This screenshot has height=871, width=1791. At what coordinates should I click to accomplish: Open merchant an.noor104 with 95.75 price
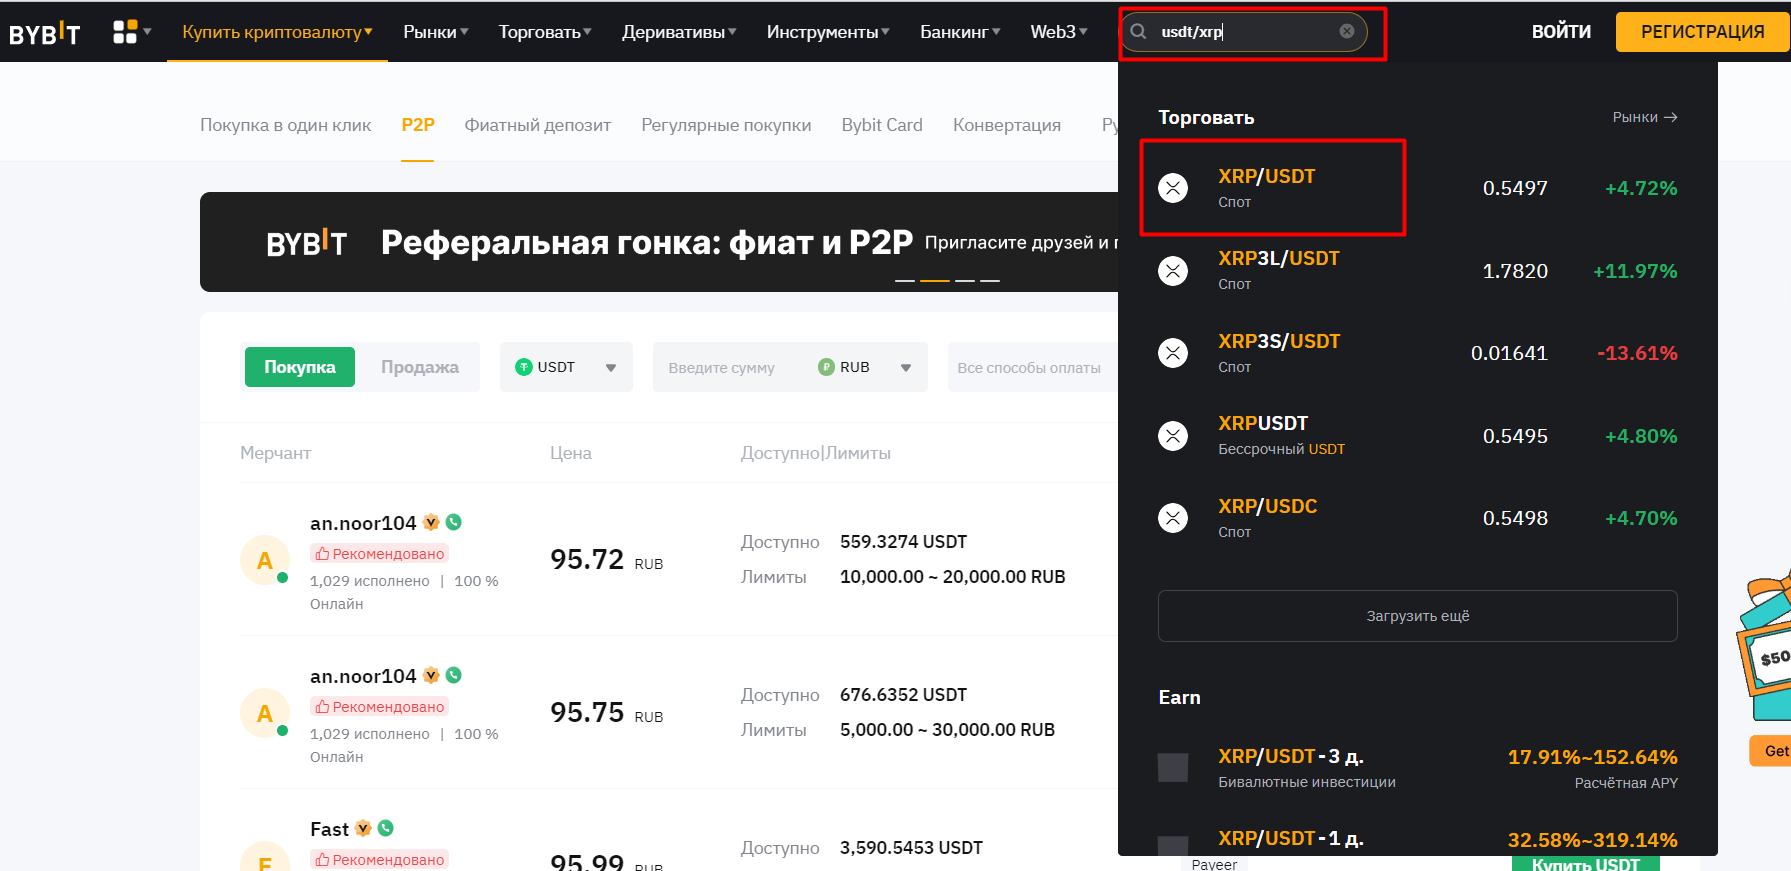point(363,676)
